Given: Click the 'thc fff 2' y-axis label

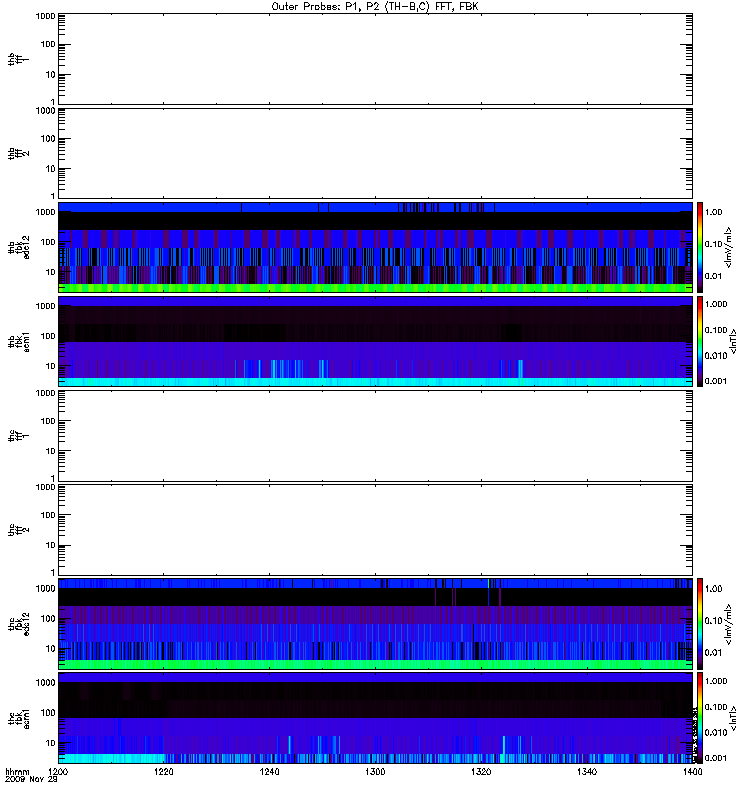Looking at the screenshot, I should 18,530.
